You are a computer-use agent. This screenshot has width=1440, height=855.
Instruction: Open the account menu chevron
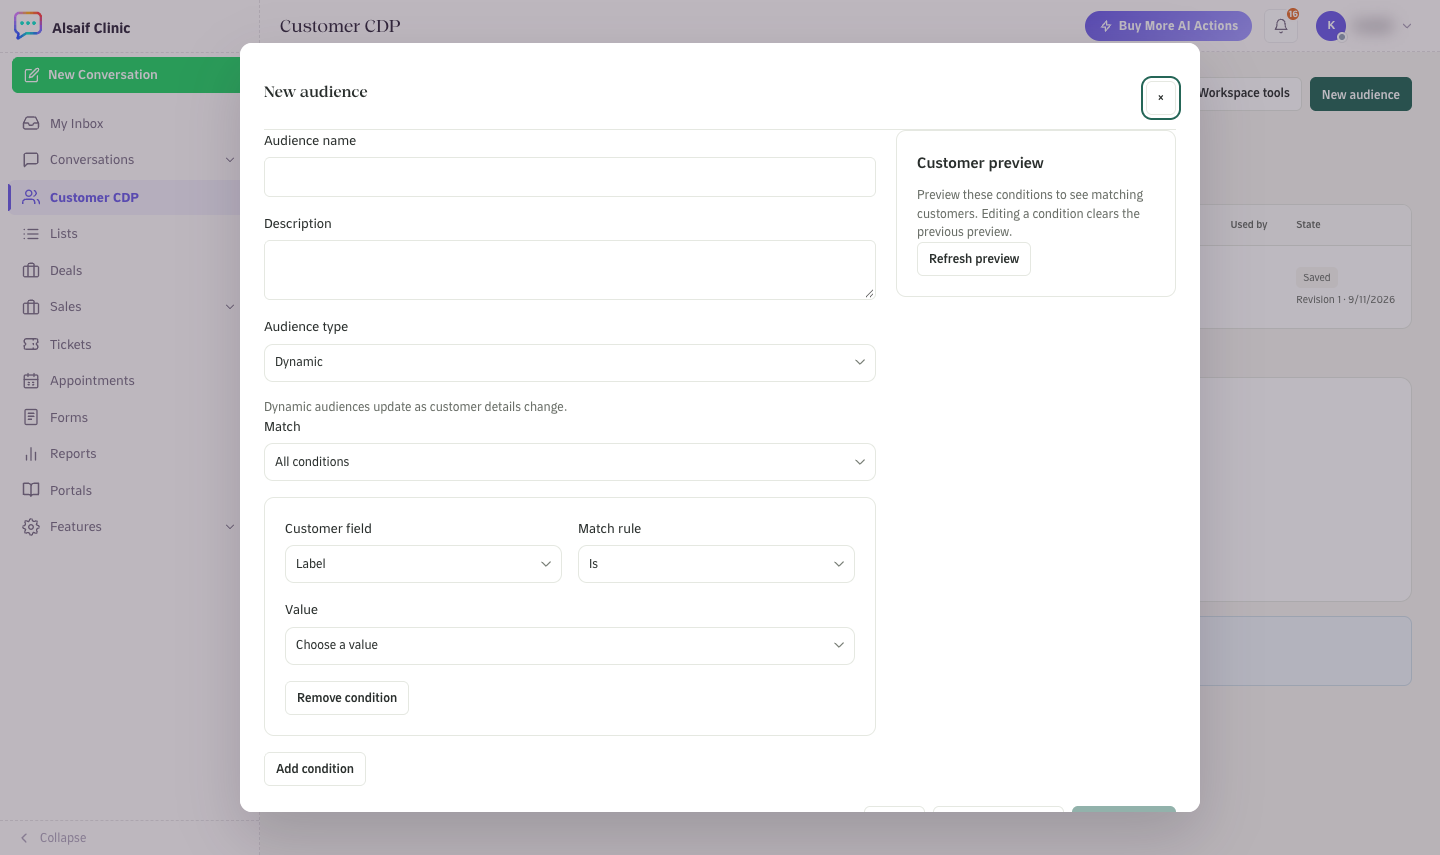(x=1407, y=26)
